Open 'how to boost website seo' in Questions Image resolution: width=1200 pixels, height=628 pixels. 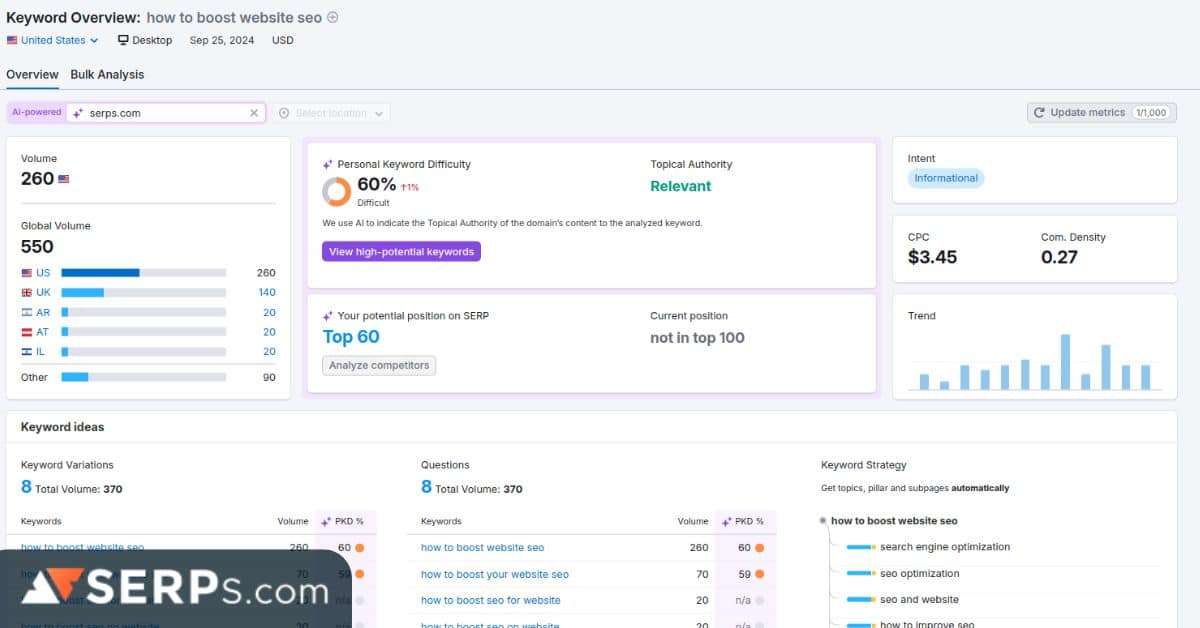[482, 548]
